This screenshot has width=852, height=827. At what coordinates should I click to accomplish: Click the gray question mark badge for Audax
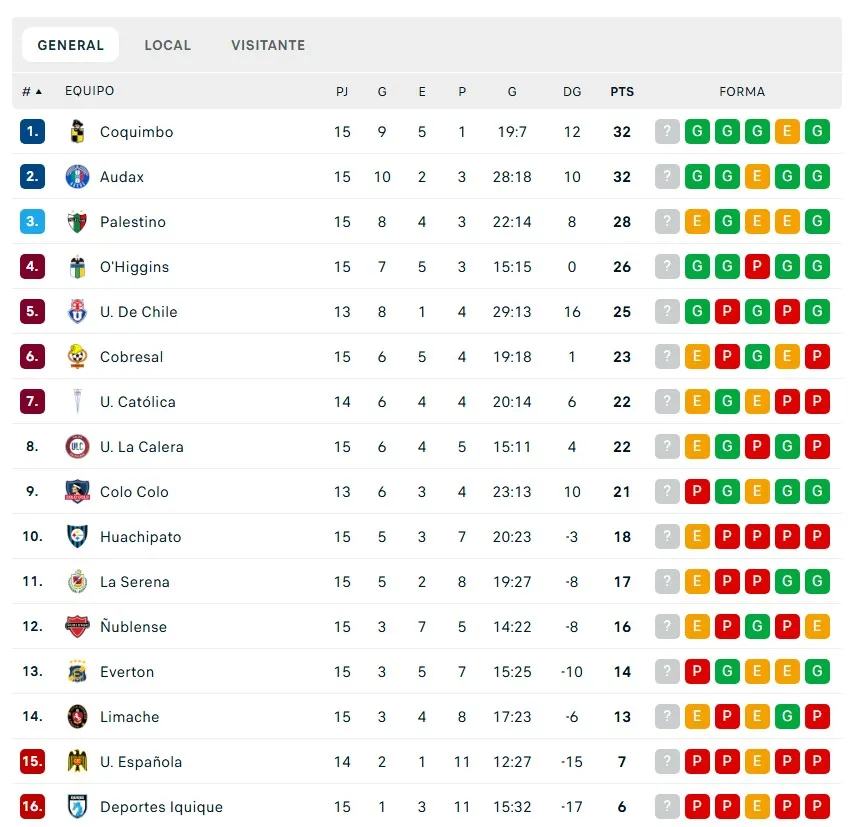[x=667, y=177]
